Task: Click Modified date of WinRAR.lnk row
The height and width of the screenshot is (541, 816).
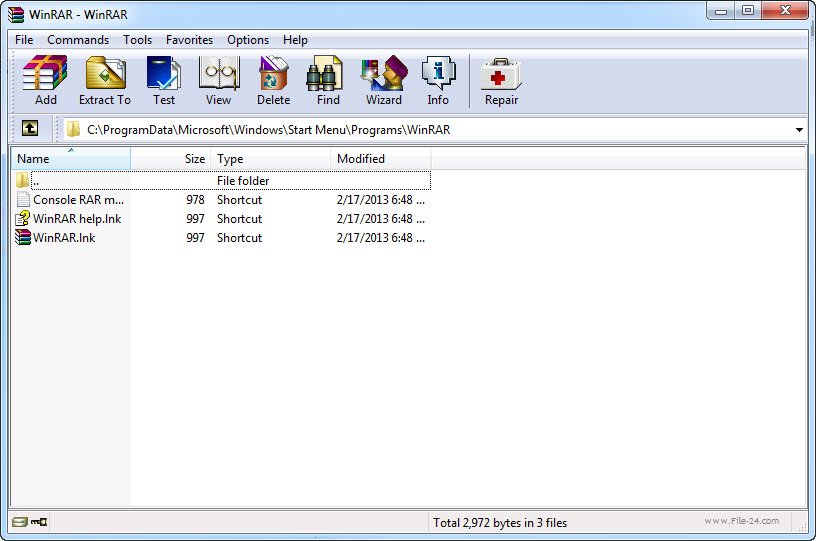Action: coord(380,238)
